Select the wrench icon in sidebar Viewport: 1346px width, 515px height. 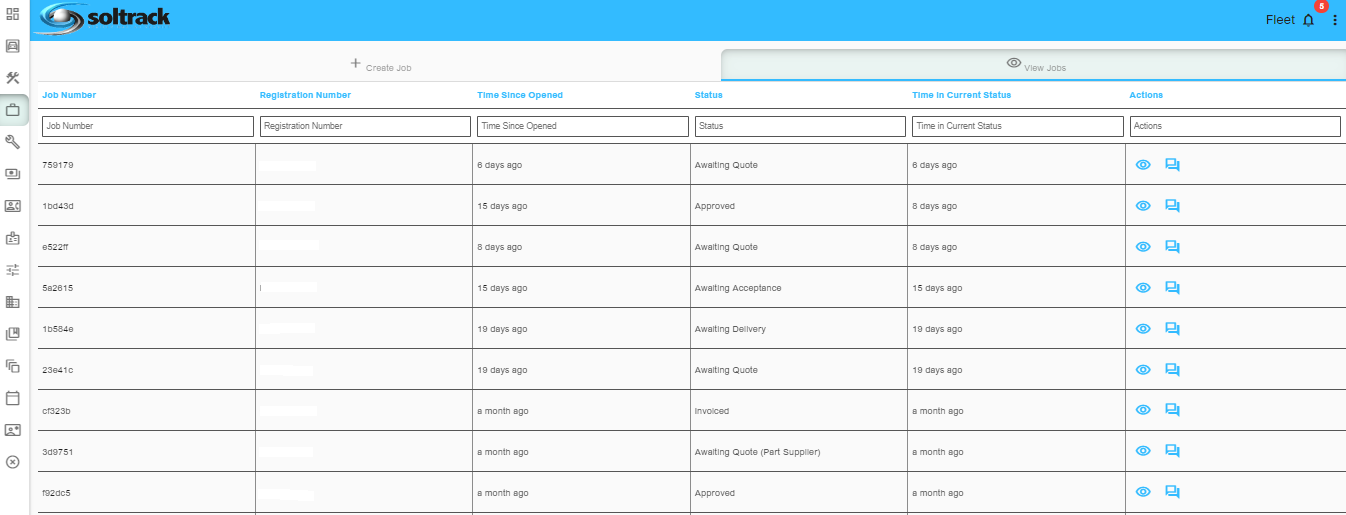[13, 142]
